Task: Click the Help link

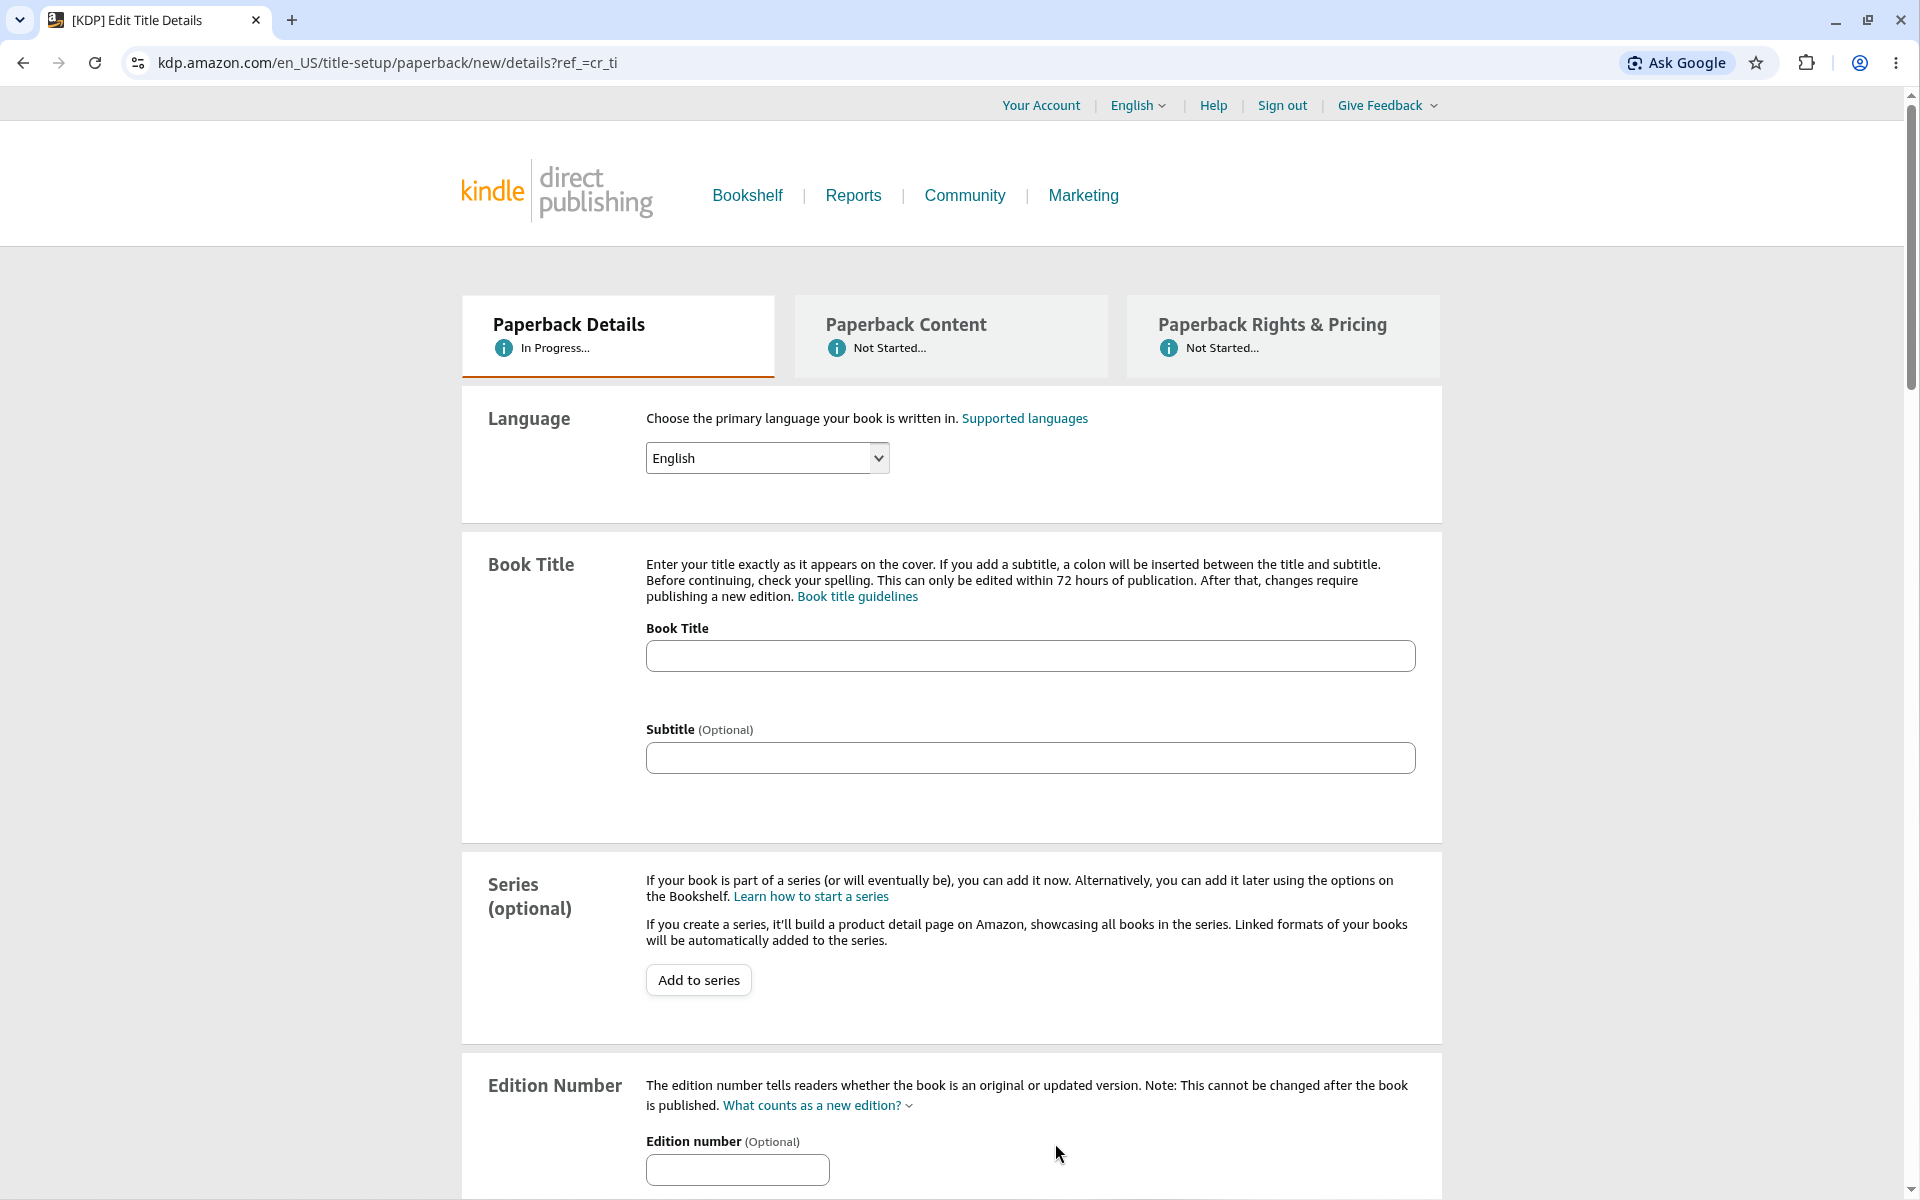Action: (x=1213, y=105)
